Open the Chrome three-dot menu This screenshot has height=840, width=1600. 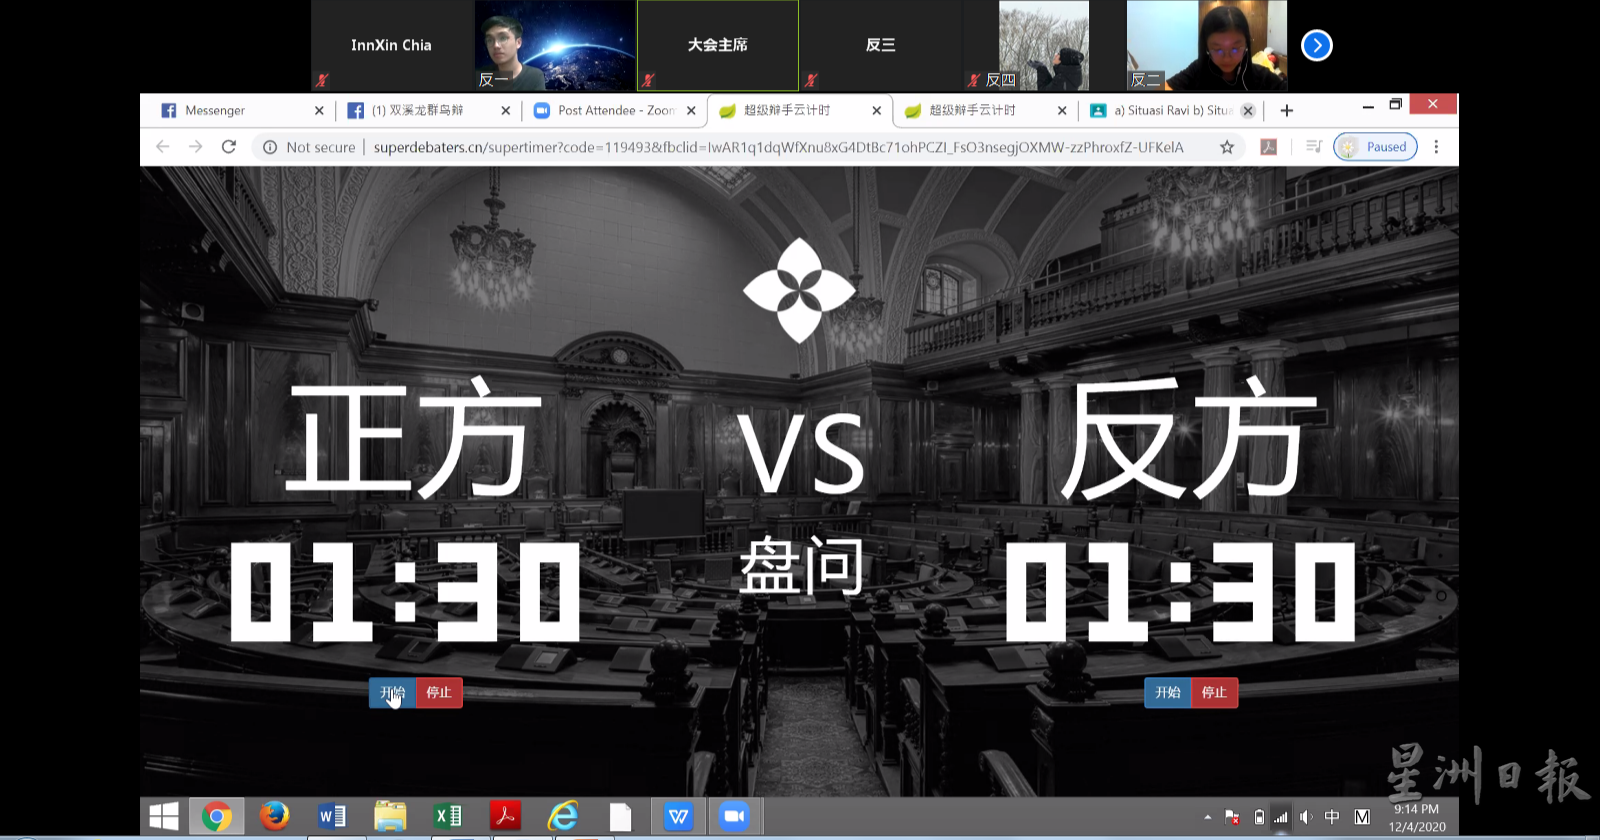(x=1437, y=147)
